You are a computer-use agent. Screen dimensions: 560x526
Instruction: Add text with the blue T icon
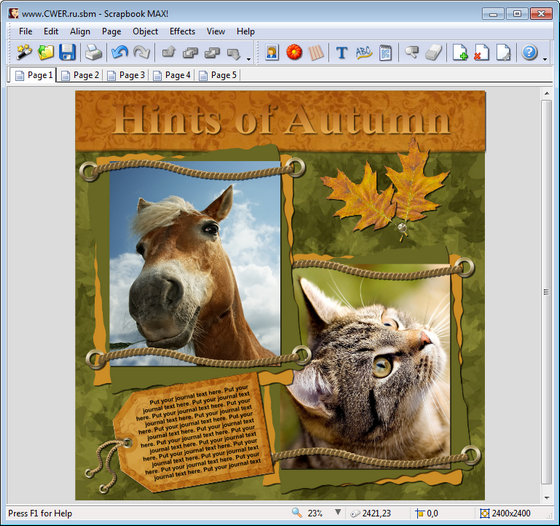coord(341,53)
